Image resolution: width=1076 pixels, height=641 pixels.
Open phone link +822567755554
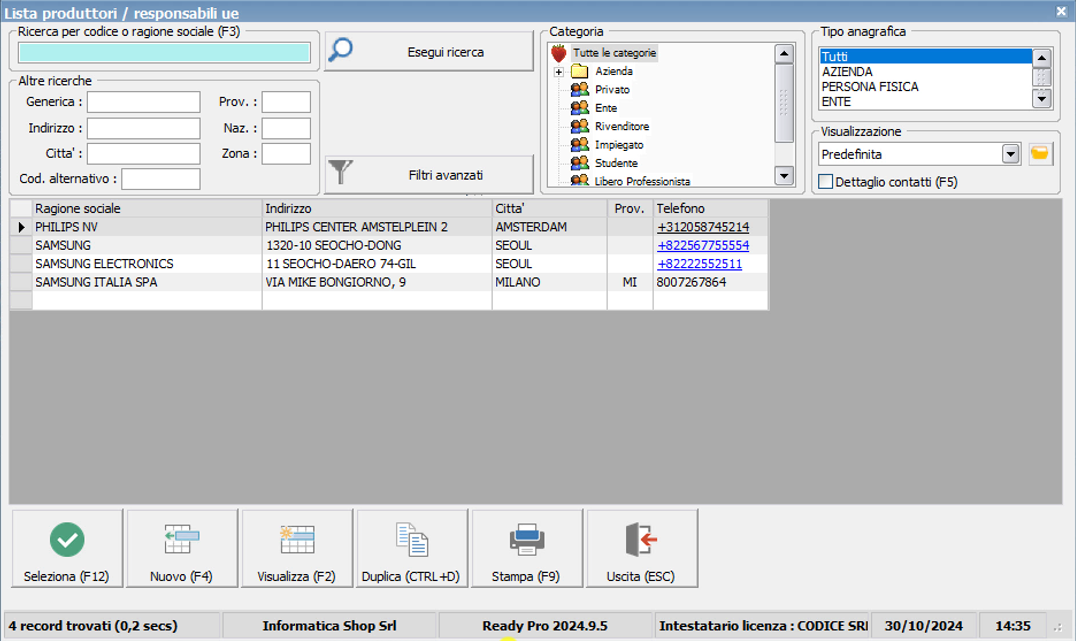[703, 245]
